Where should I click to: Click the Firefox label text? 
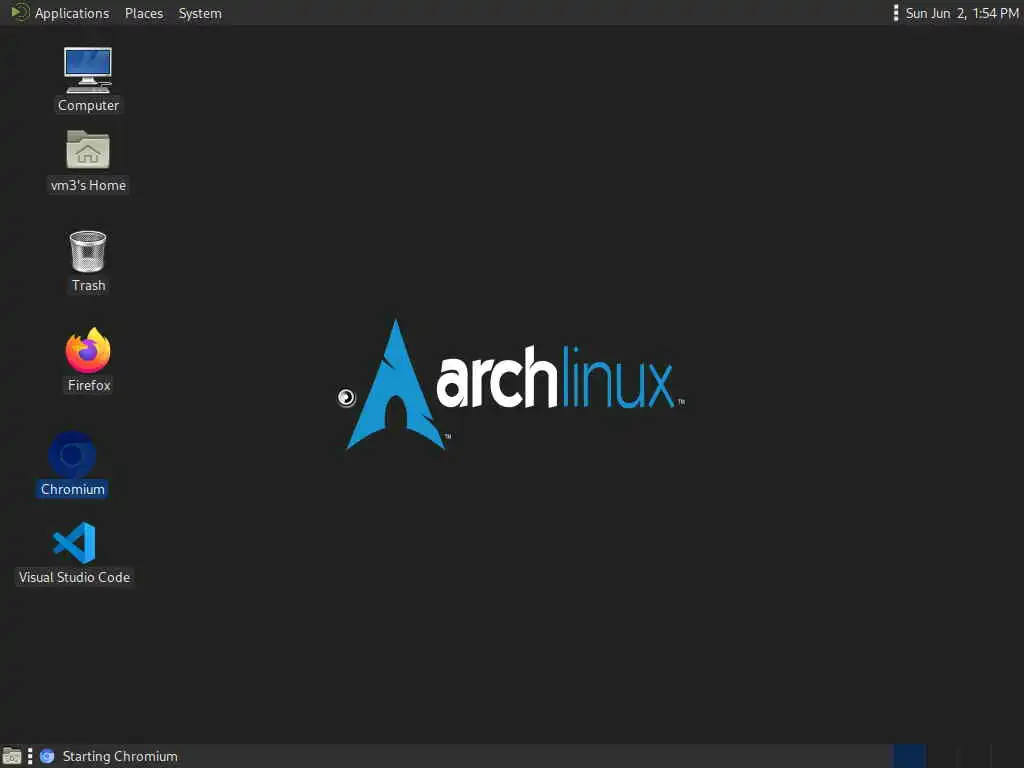coord(89,385)
